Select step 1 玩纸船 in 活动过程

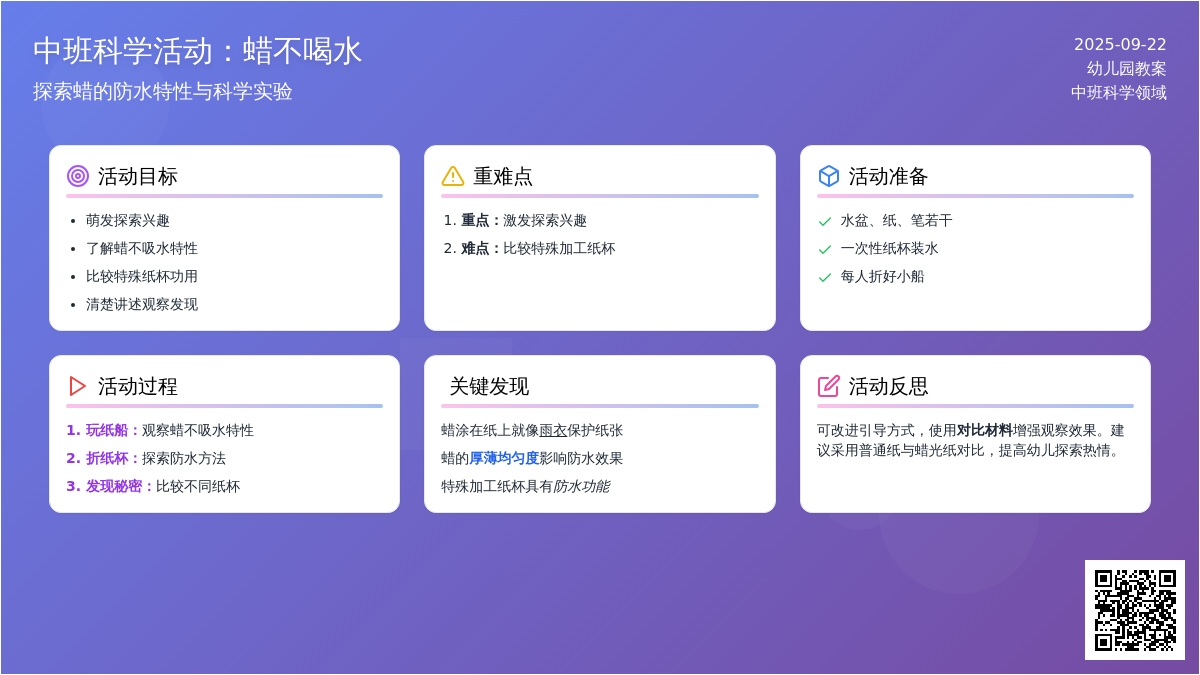click(107, 430)
